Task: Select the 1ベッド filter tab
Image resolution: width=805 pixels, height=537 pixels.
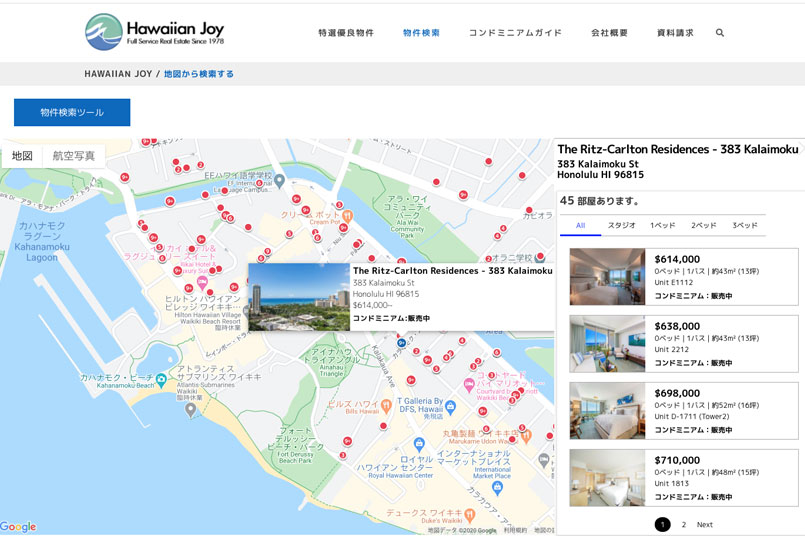Action: [662, 226]
